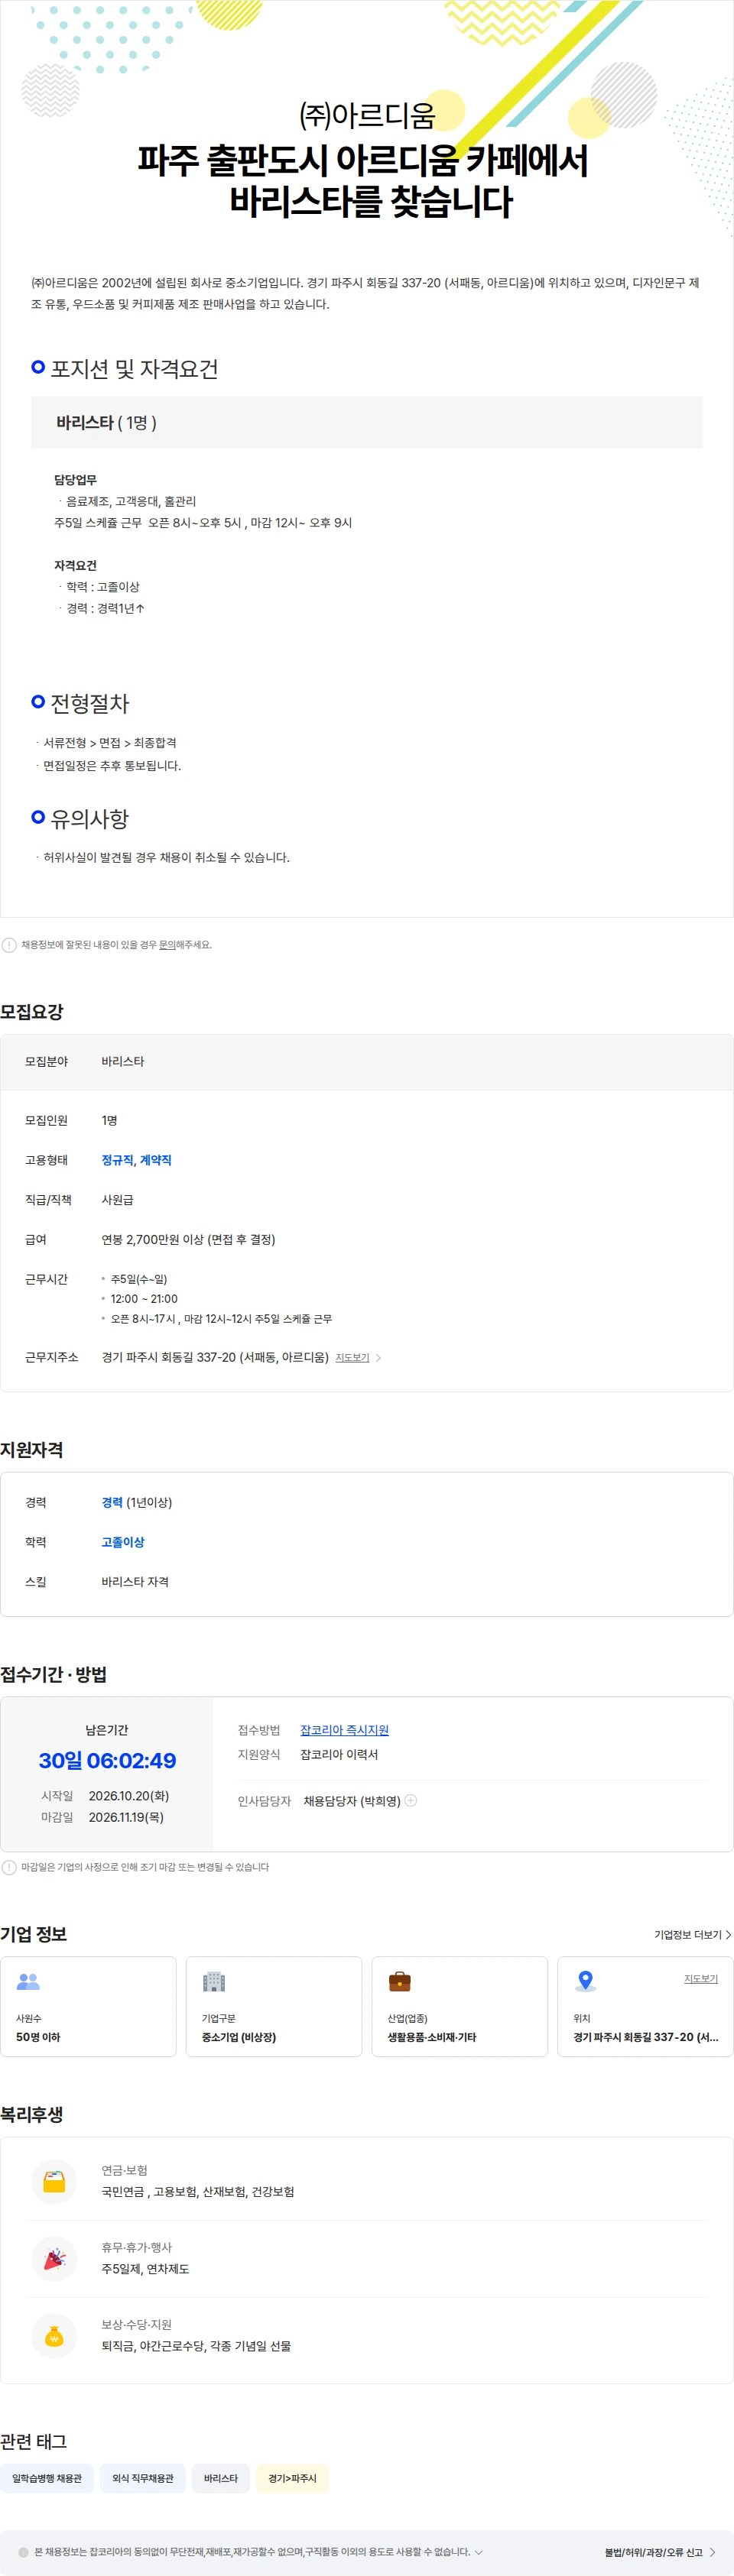Click the 주5일제, 연차제도 text

click(x=145, y=2269)
